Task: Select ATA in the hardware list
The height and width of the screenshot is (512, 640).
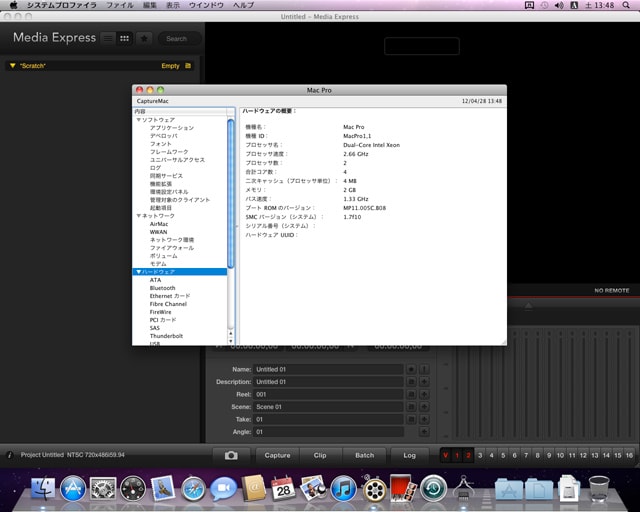Action: coord(155,280)
